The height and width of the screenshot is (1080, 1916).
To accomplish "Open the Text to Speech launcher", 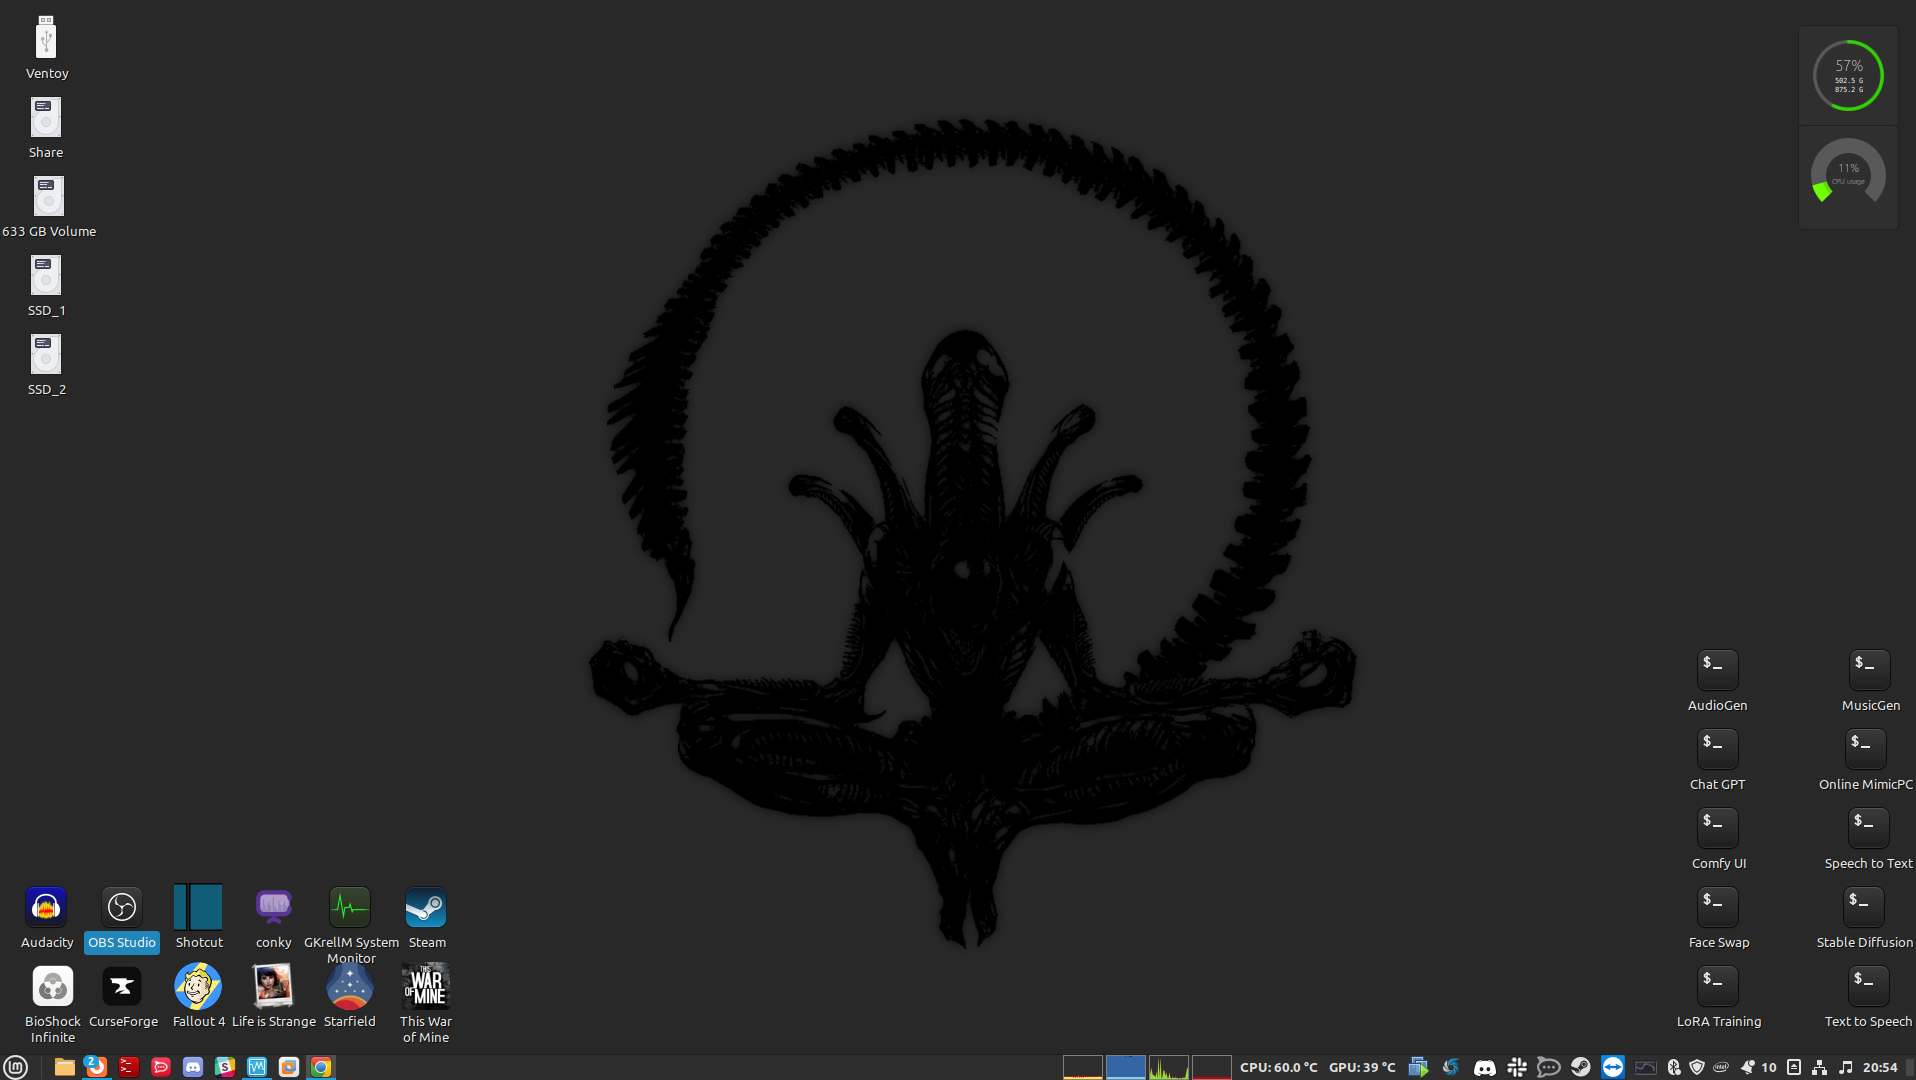I will pyautogui.click(x=1867, y=996).
